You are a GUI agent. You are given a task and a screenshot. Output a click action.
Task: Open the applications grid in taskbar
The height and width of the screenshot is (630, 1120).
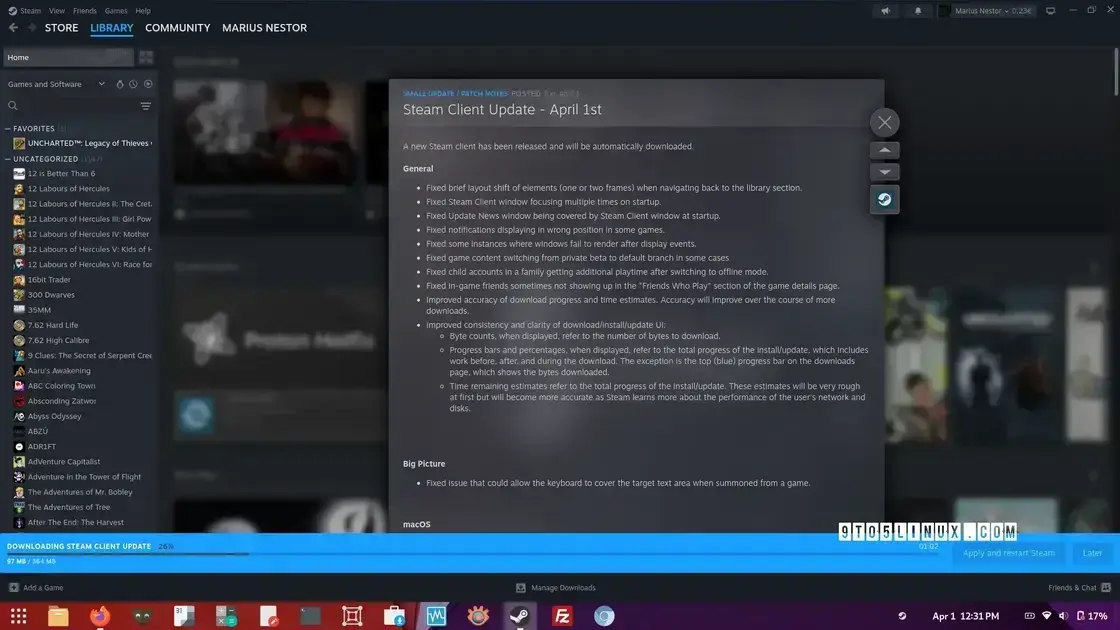pos(19,616)
